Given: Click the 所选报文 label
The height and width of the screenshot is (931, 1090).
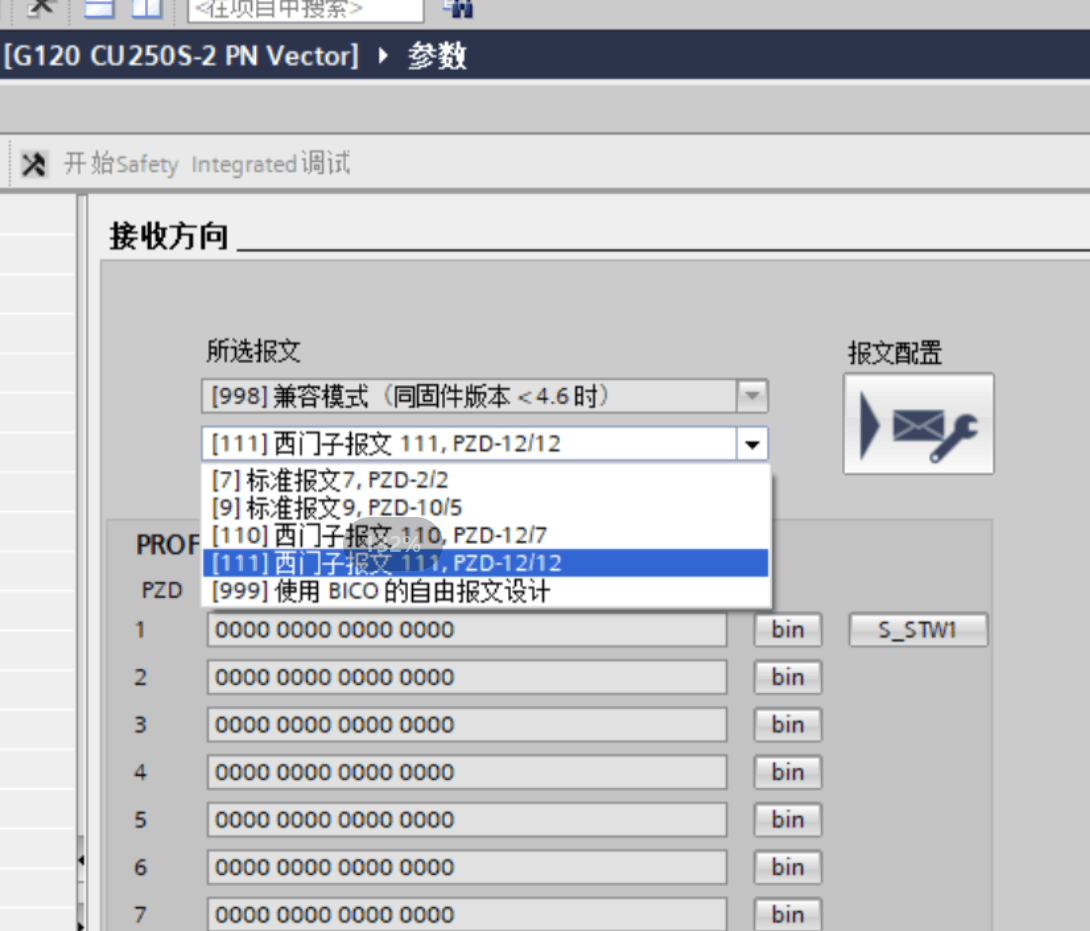Looking at the screenshot, I should coord(253,351).
